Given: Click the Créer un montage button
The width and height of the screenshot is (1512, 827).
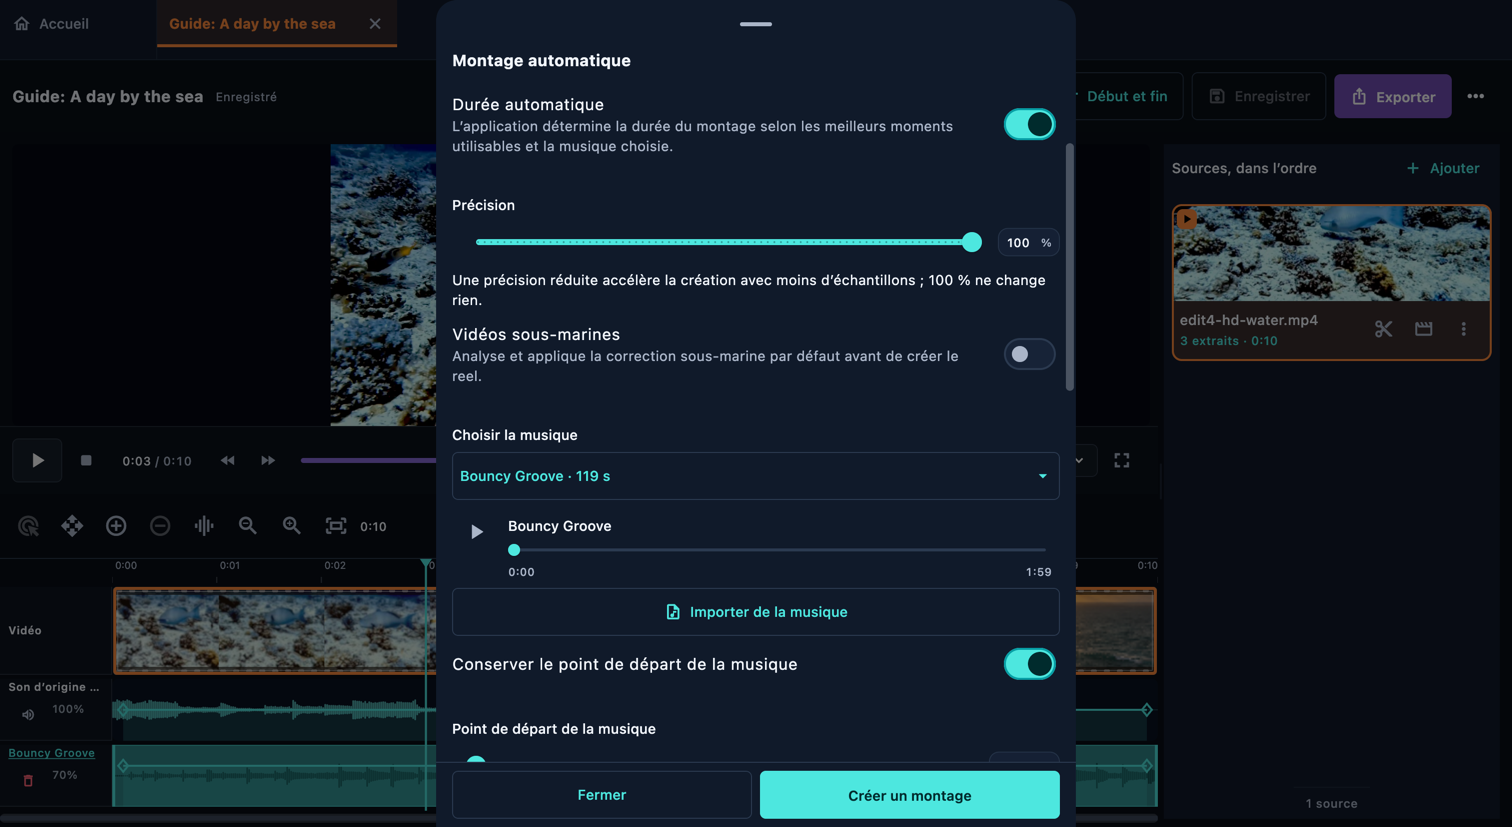Looking at the screenshot, I should point(909,795).
